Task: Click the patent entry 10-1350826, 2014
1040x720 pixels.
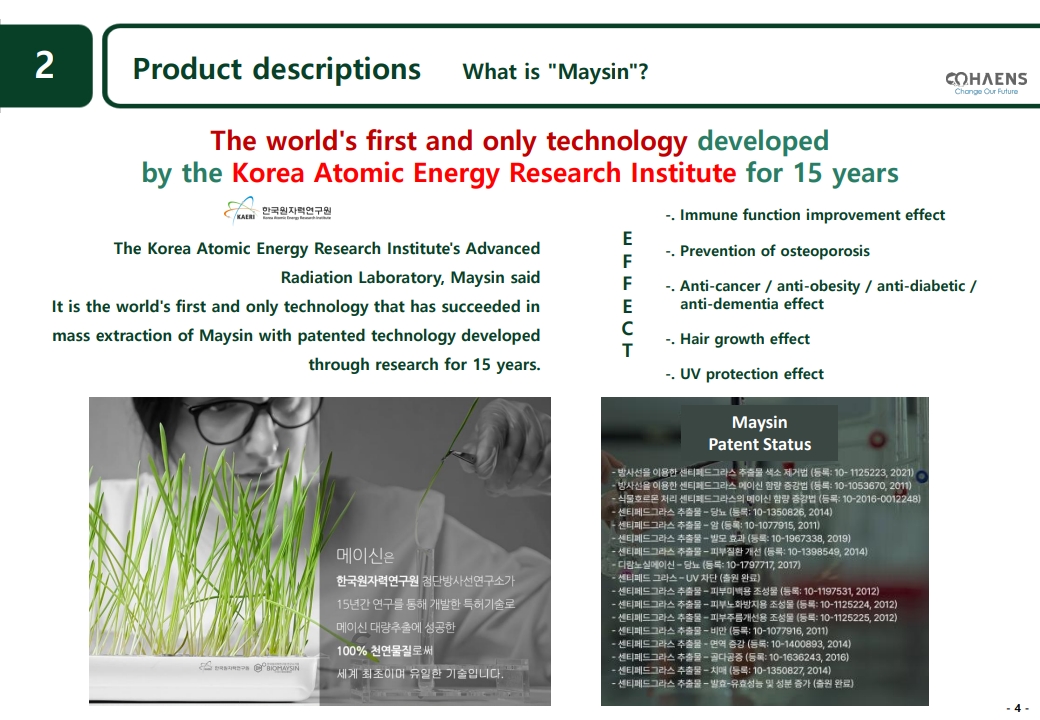Action: tap(722, 512)
